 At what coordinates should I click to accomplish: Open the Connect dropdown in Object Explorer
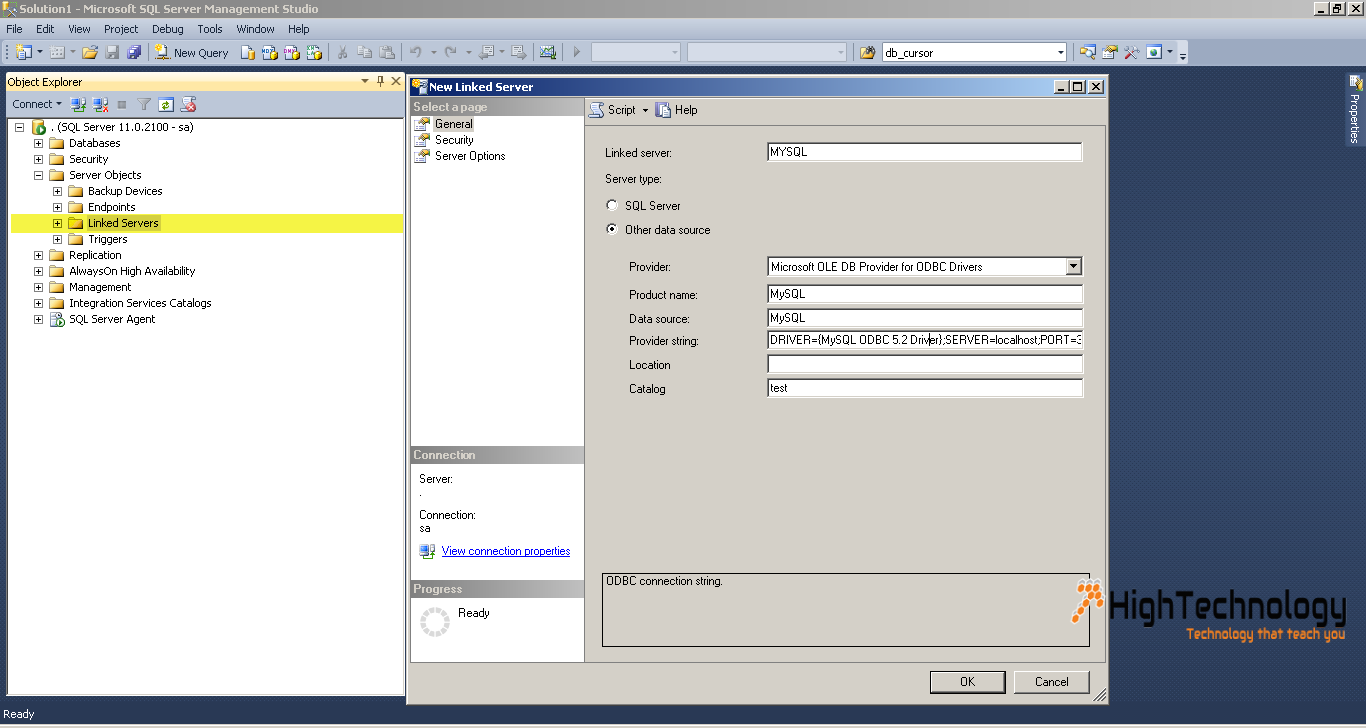[37, 104]
